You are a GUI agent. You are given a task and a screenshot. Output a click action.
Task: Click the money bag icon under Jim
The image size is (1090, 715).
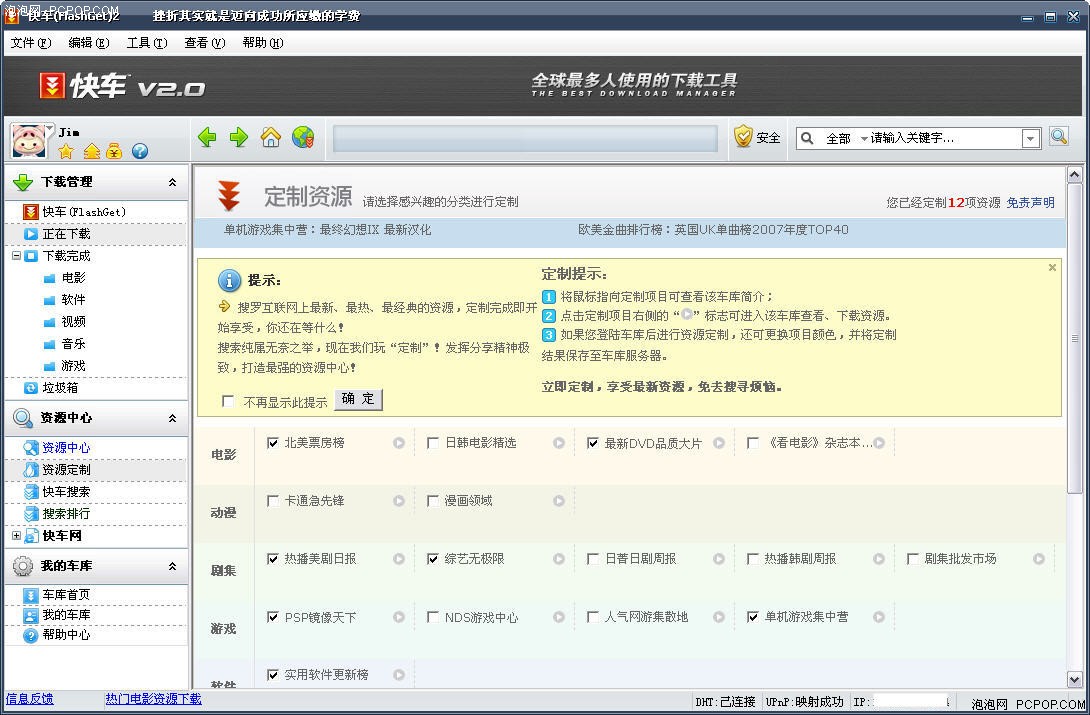pyautogui.click(x=115, y=151)
